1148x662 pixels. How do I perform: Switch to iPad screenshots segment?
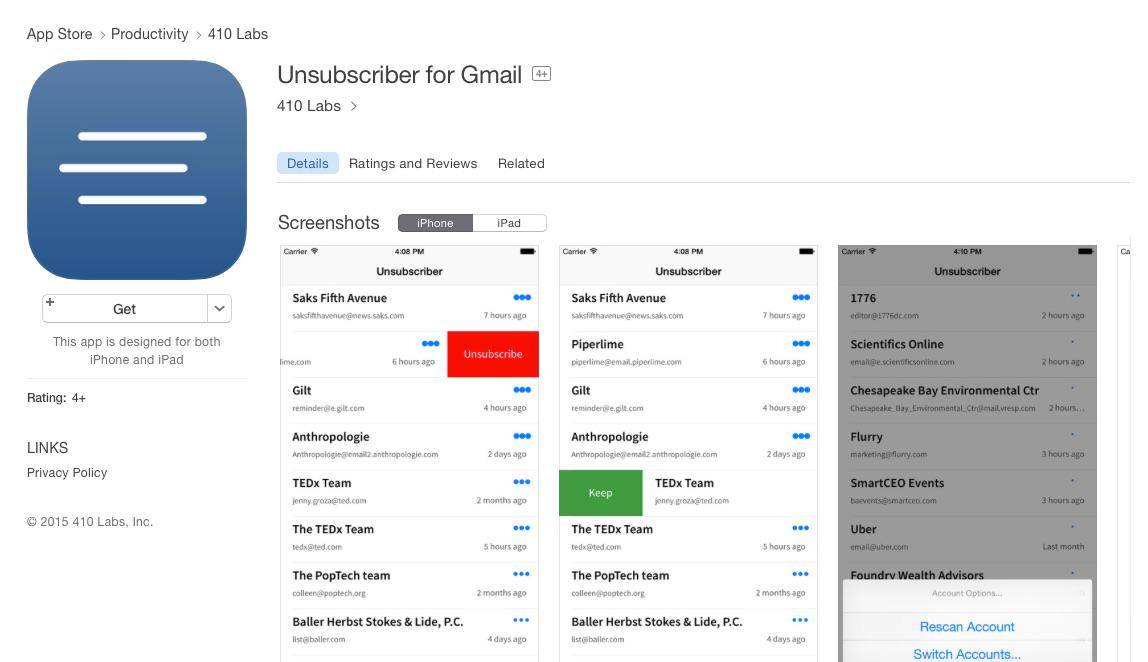pos(509,223)
